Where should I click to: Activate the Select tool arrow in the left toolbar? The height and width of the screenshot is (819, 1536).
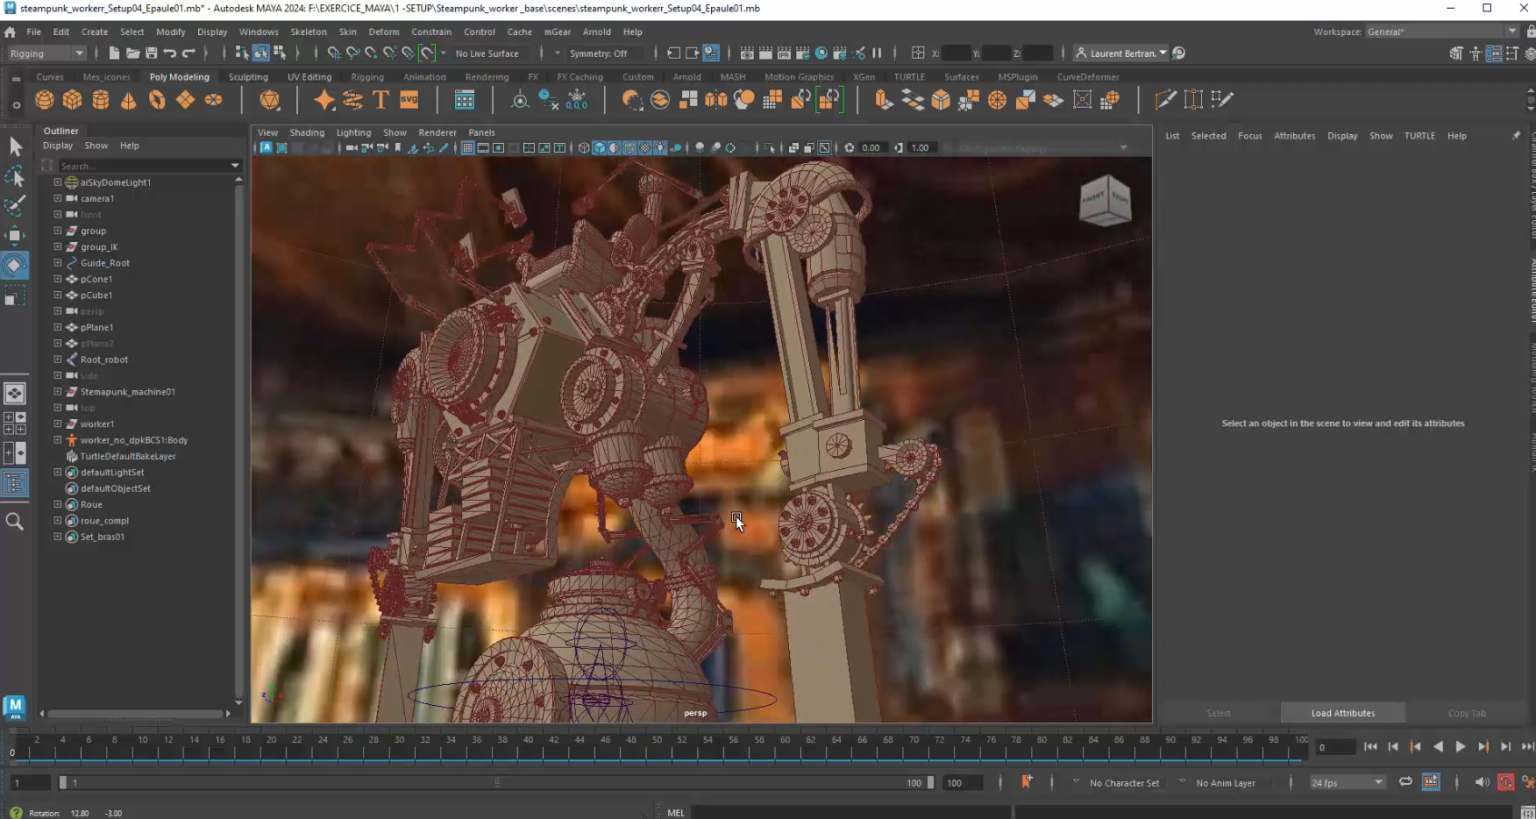(15, 148)
